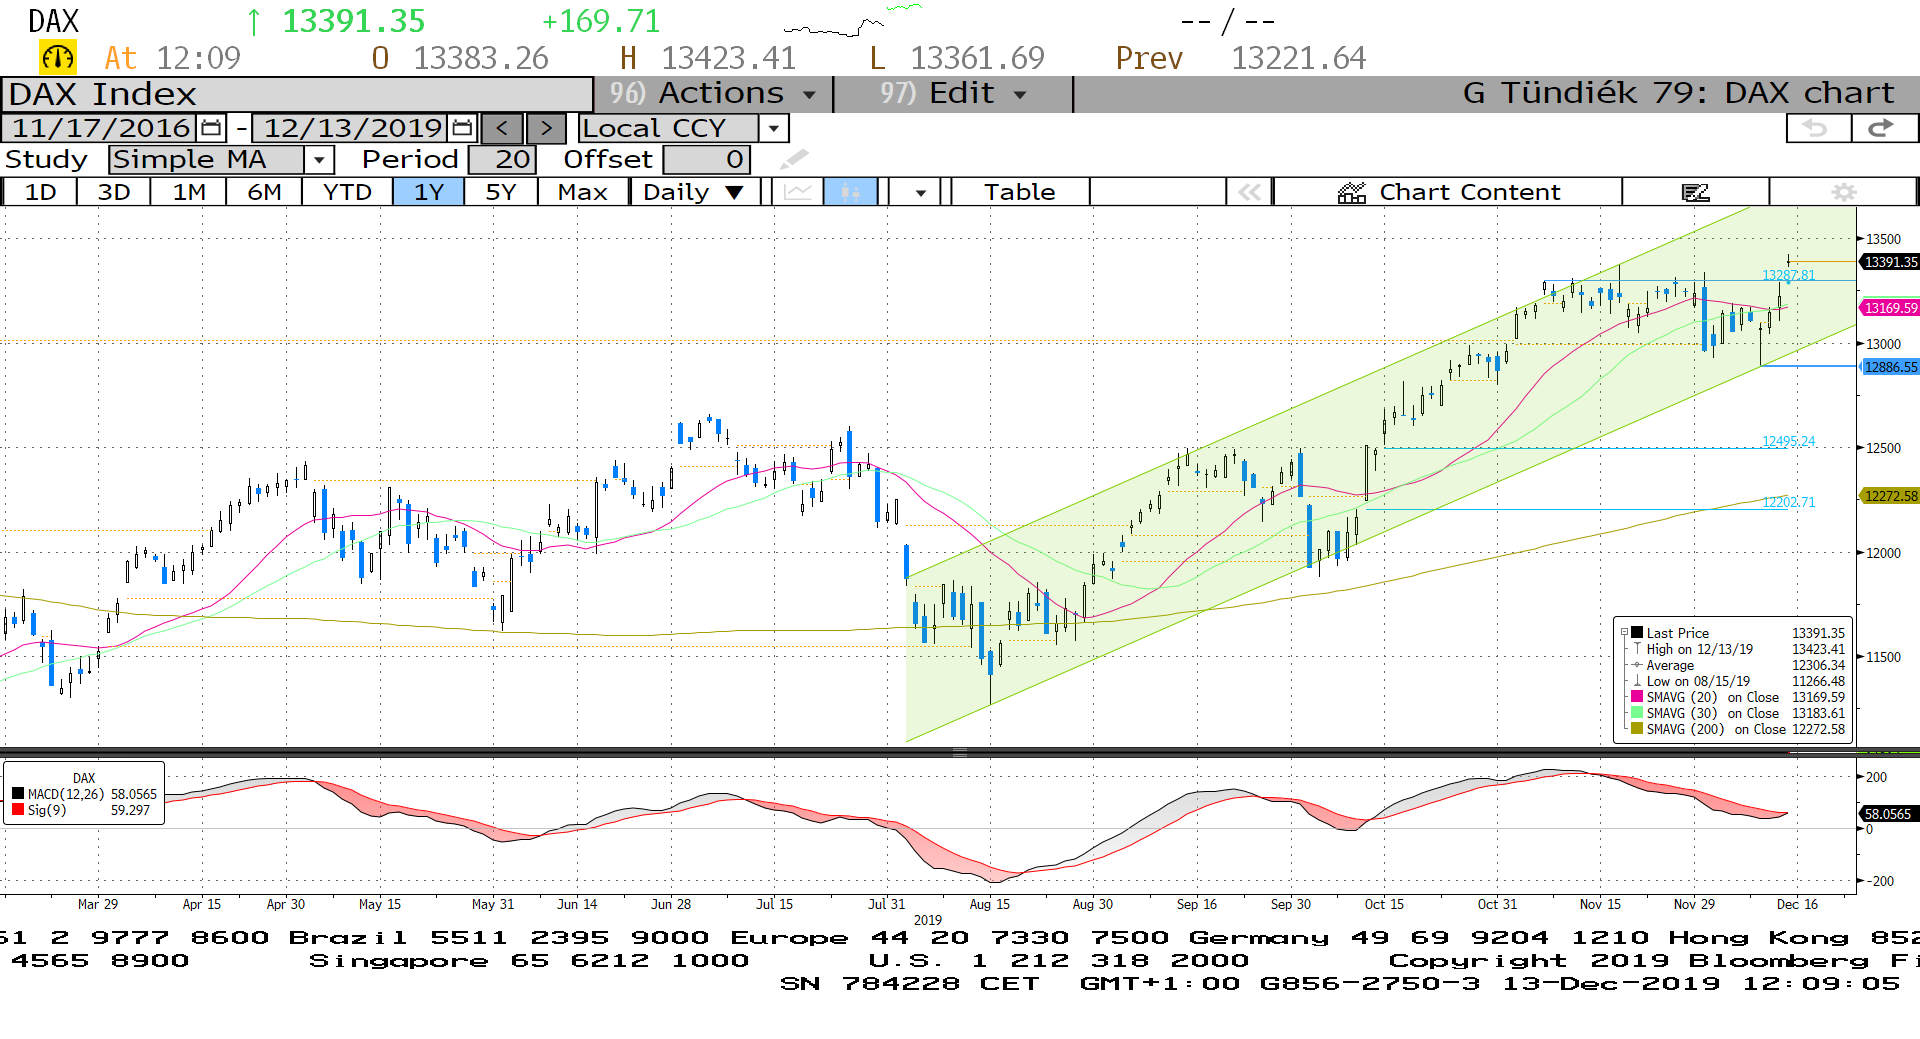Click the Table button

[x=1019, y=192]
